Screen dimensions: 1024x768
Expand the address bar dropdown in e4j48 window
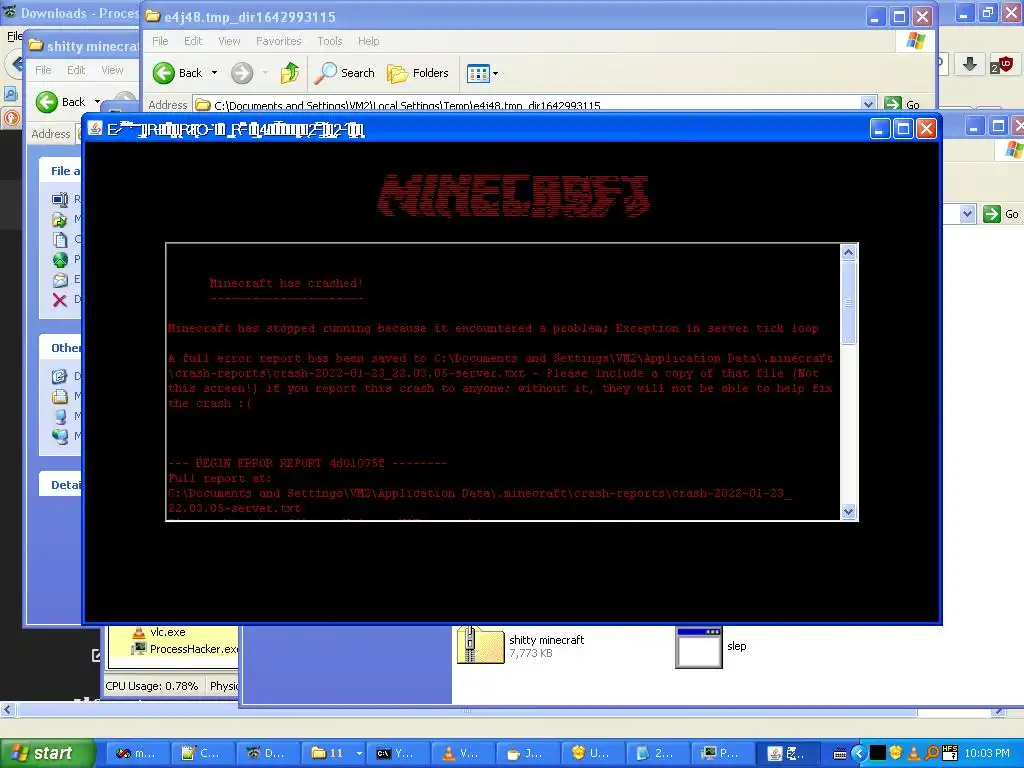pos(868,104)
